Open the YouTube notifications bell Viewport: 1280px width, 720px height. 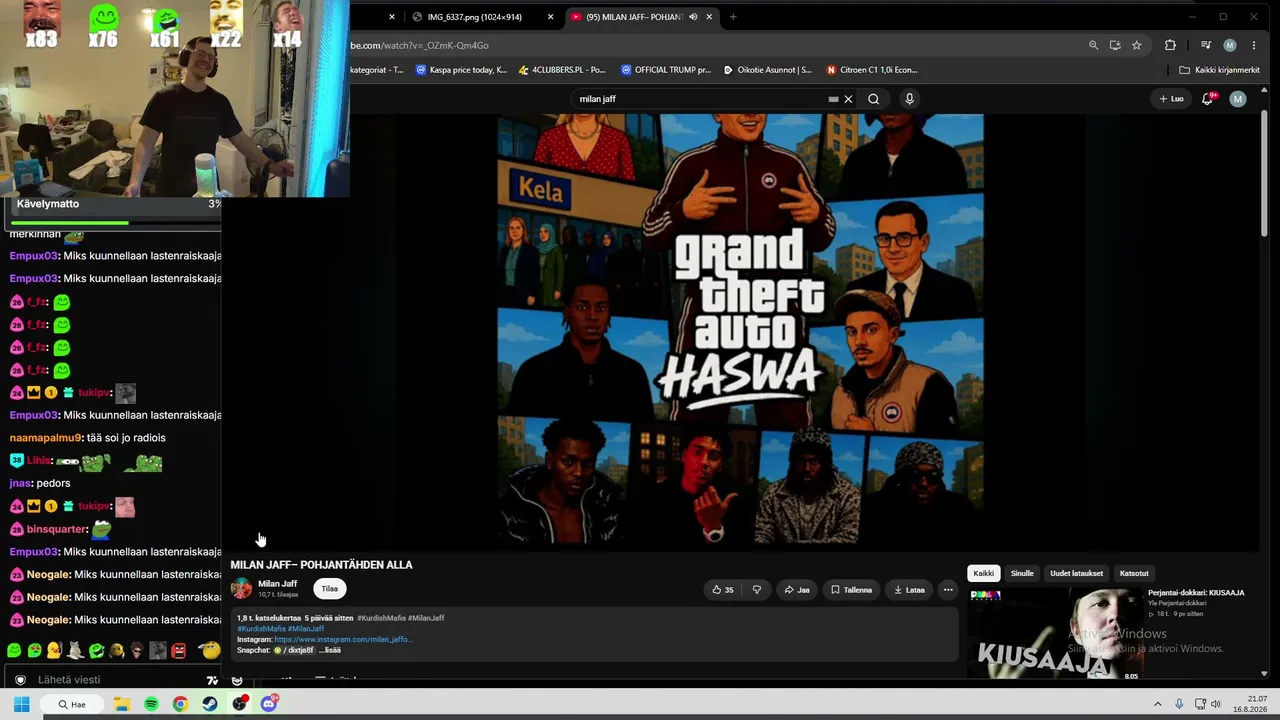point(1207,99)
